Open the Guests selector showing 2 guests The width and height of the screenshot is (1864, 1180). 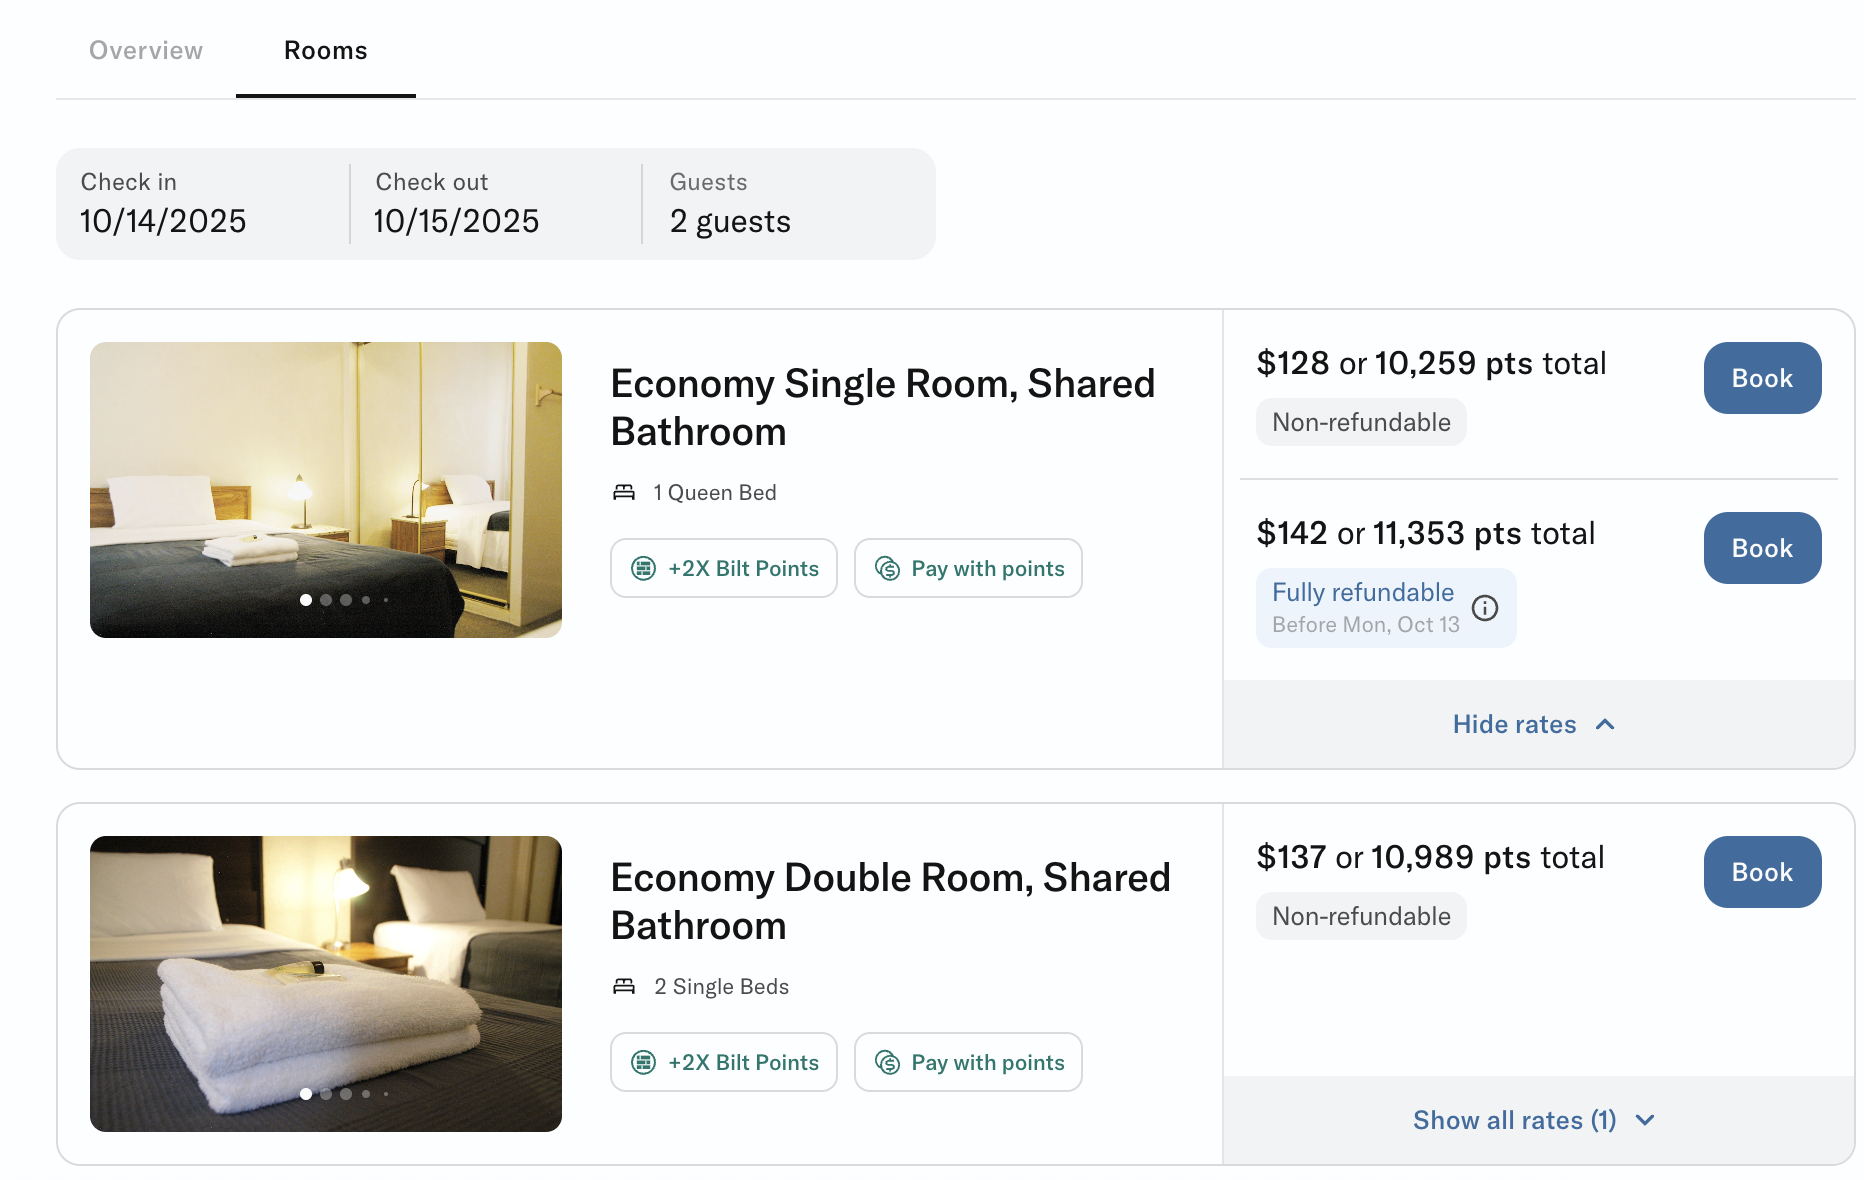[x=730, y=203]
